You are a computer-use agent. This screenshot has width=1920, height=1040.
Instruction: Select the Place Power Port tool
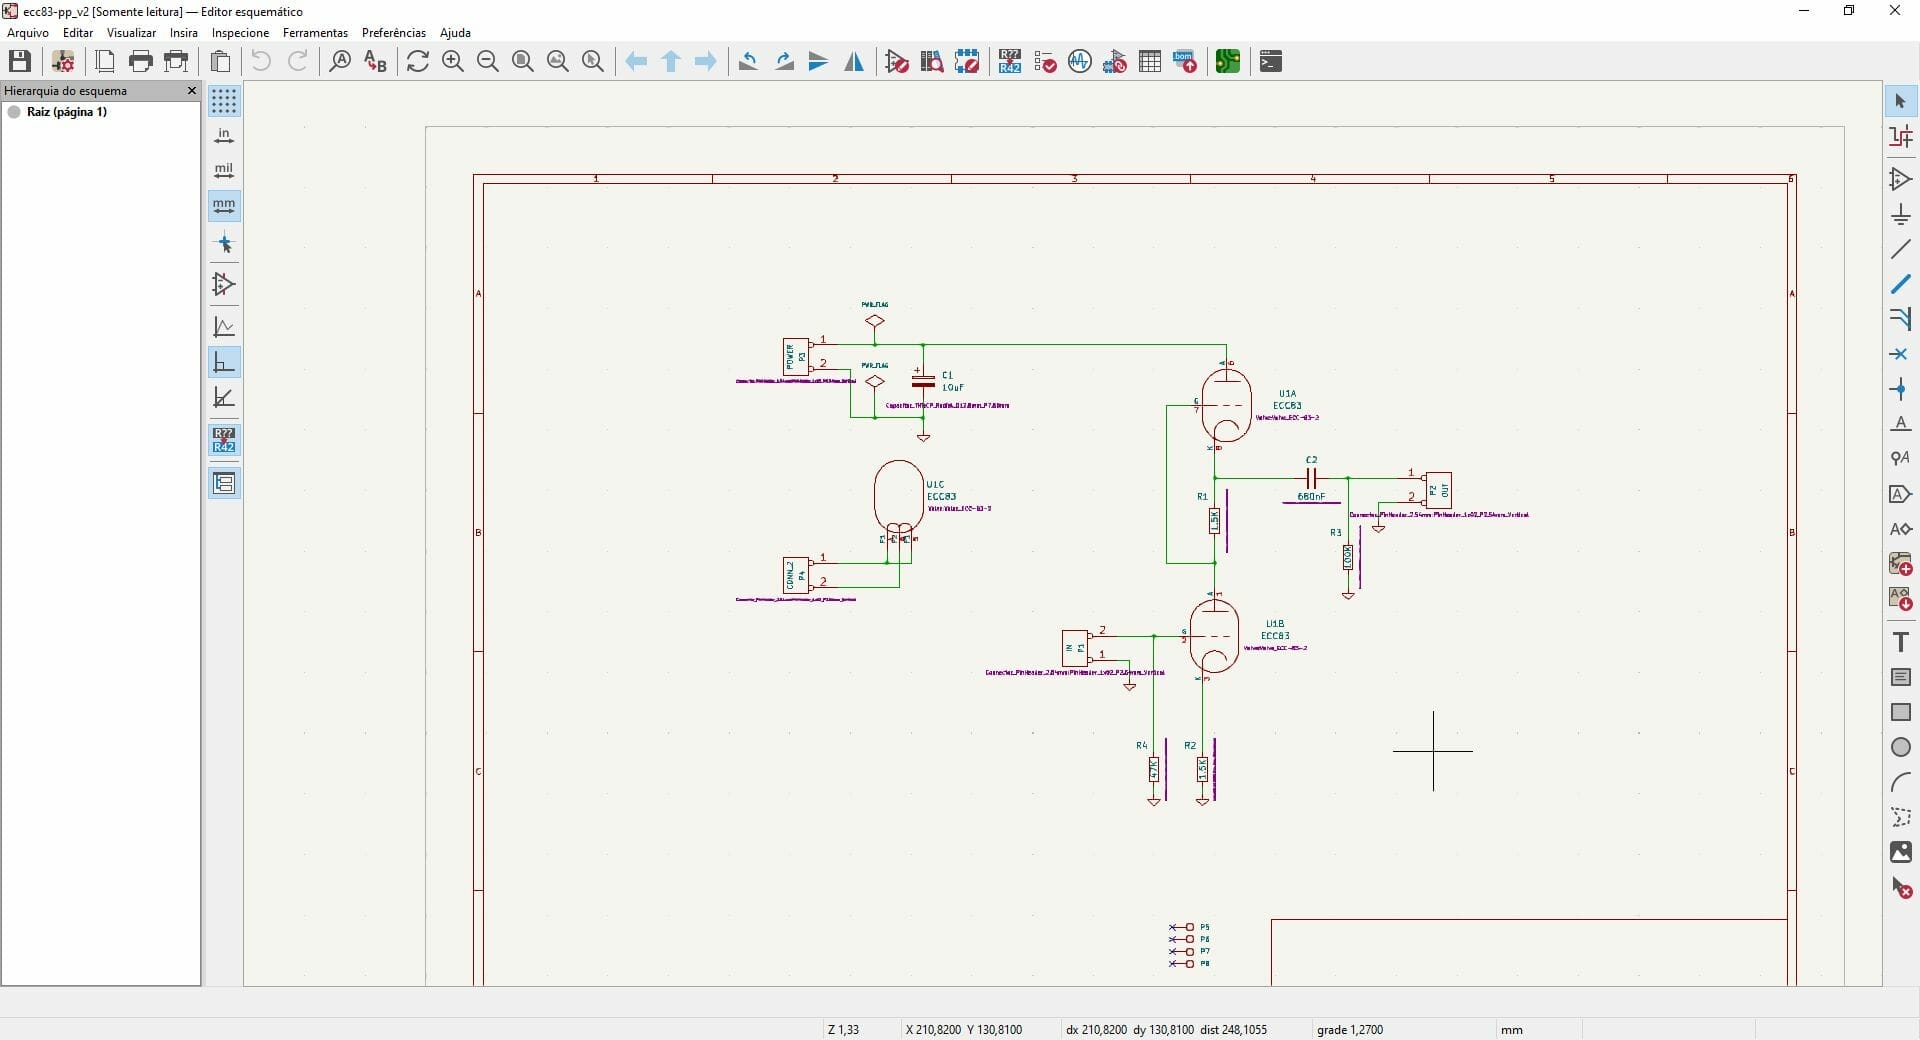(1901, 215)
